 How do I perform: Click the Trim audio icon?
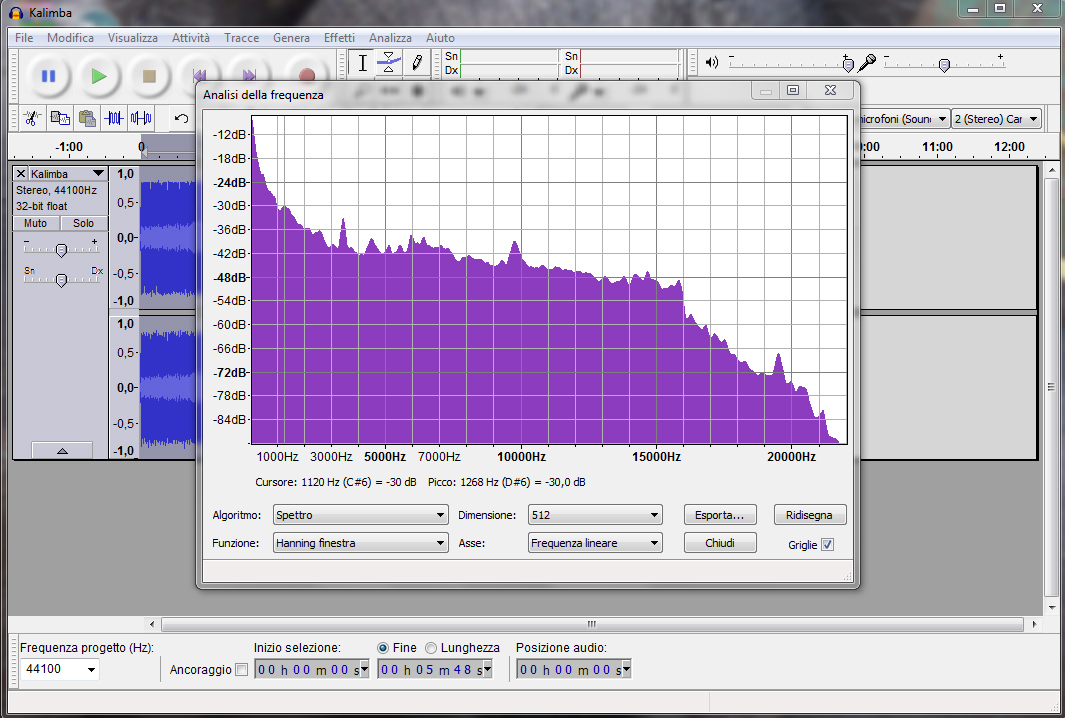pyautogui.click(x=114, y=118)
